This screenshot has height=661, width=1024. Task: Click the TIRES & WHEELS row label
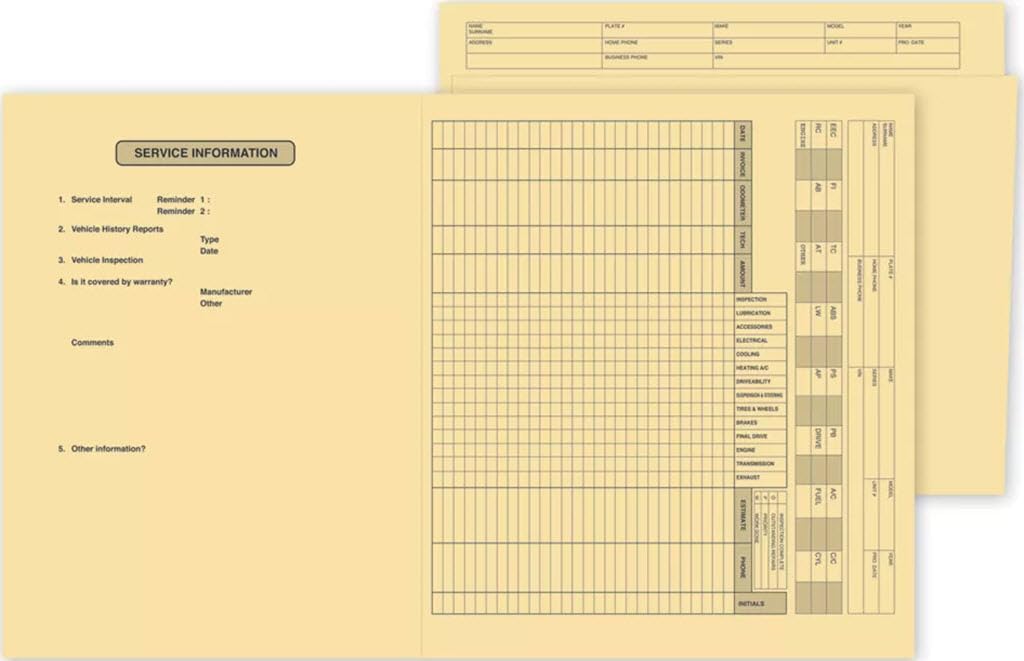pyautogui.click(x=760, y=409)
